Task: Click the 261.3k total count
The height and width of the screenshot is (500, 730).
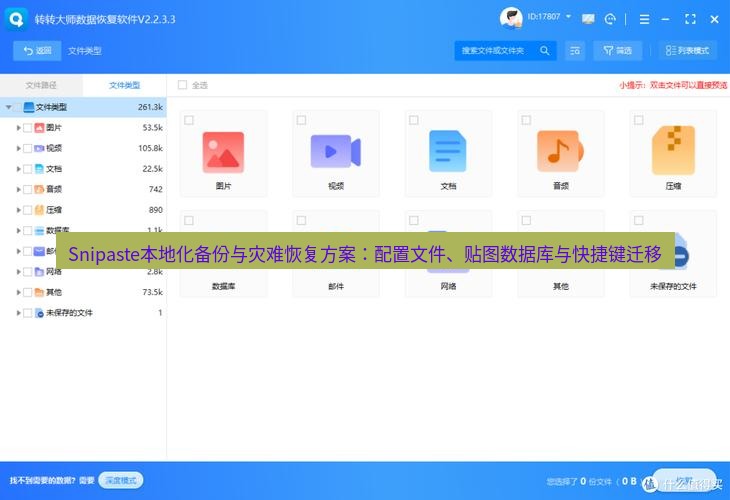Action: [x=150, y=107]
